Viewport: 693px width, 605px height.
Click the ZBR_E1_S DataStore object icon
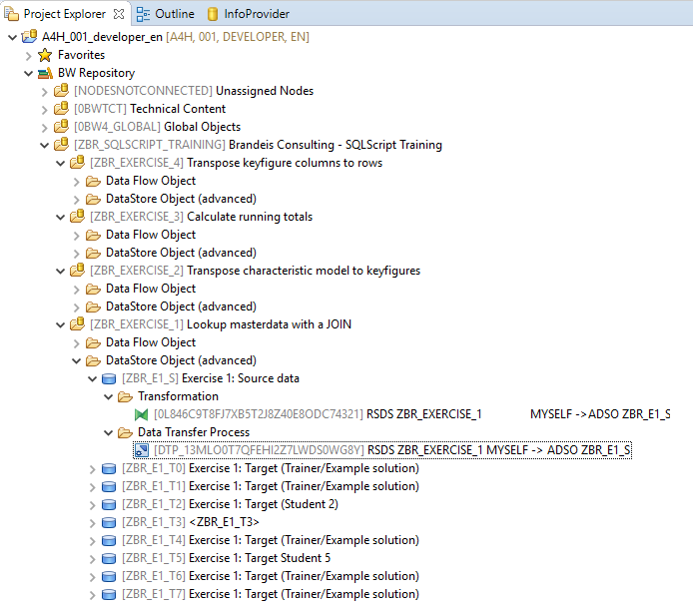click(x=109, y=379)
